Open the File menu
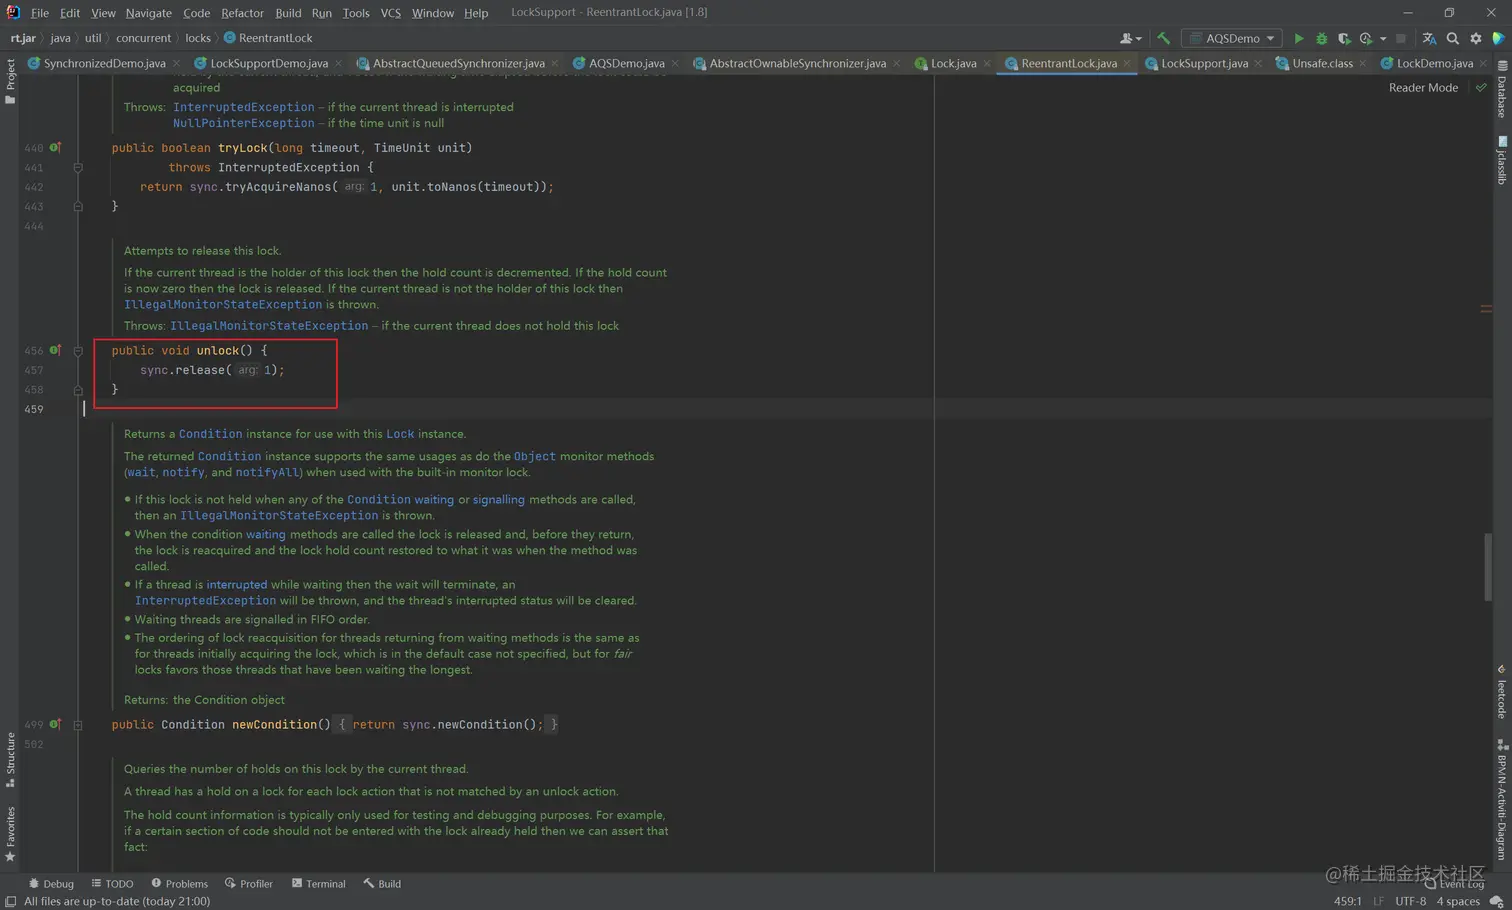 (40, 13)
